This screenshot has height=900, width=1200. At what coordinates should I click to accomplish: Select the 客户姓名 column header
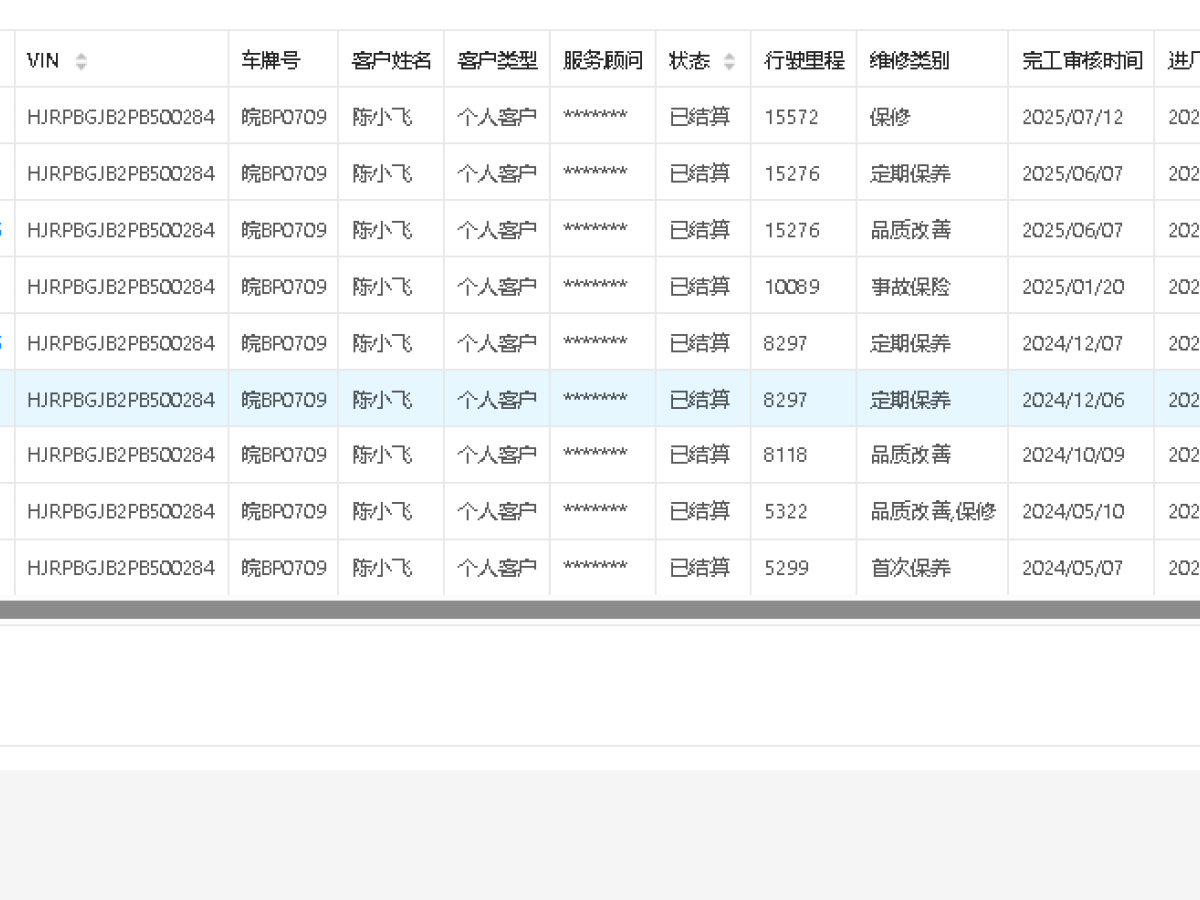391,61
